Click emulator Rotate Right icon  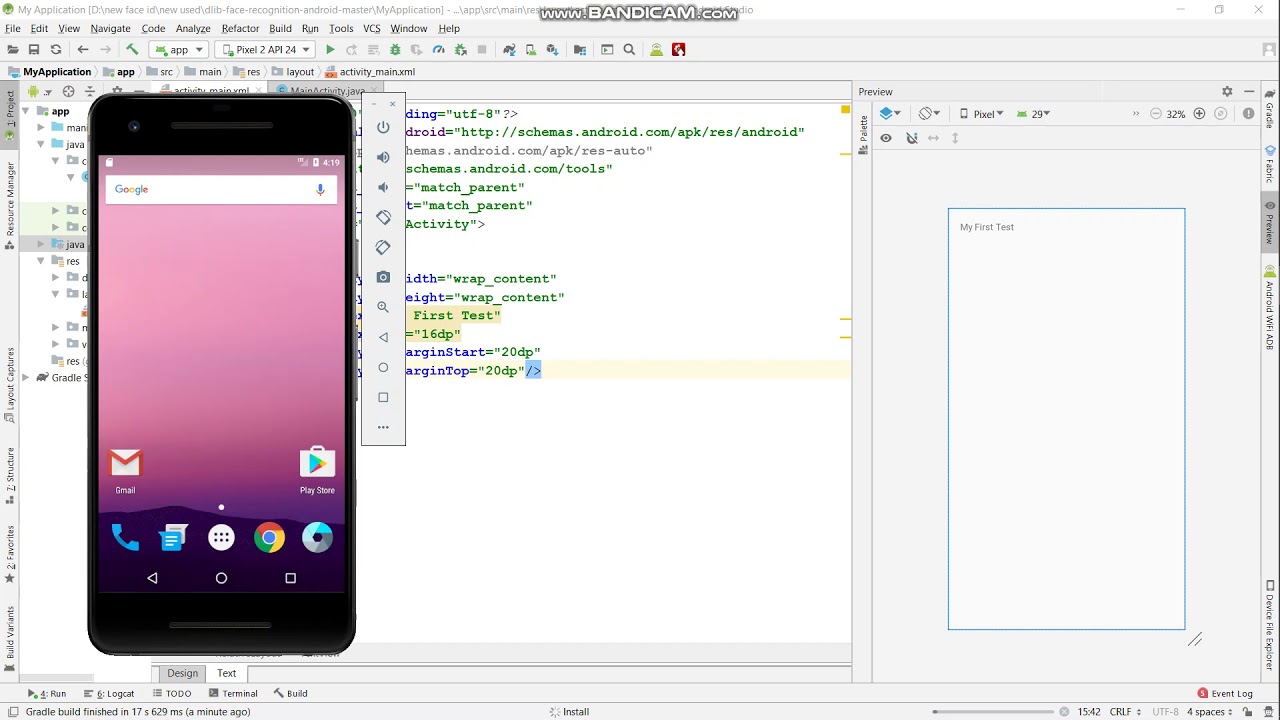pyautogui.click(x=383, y=247)
